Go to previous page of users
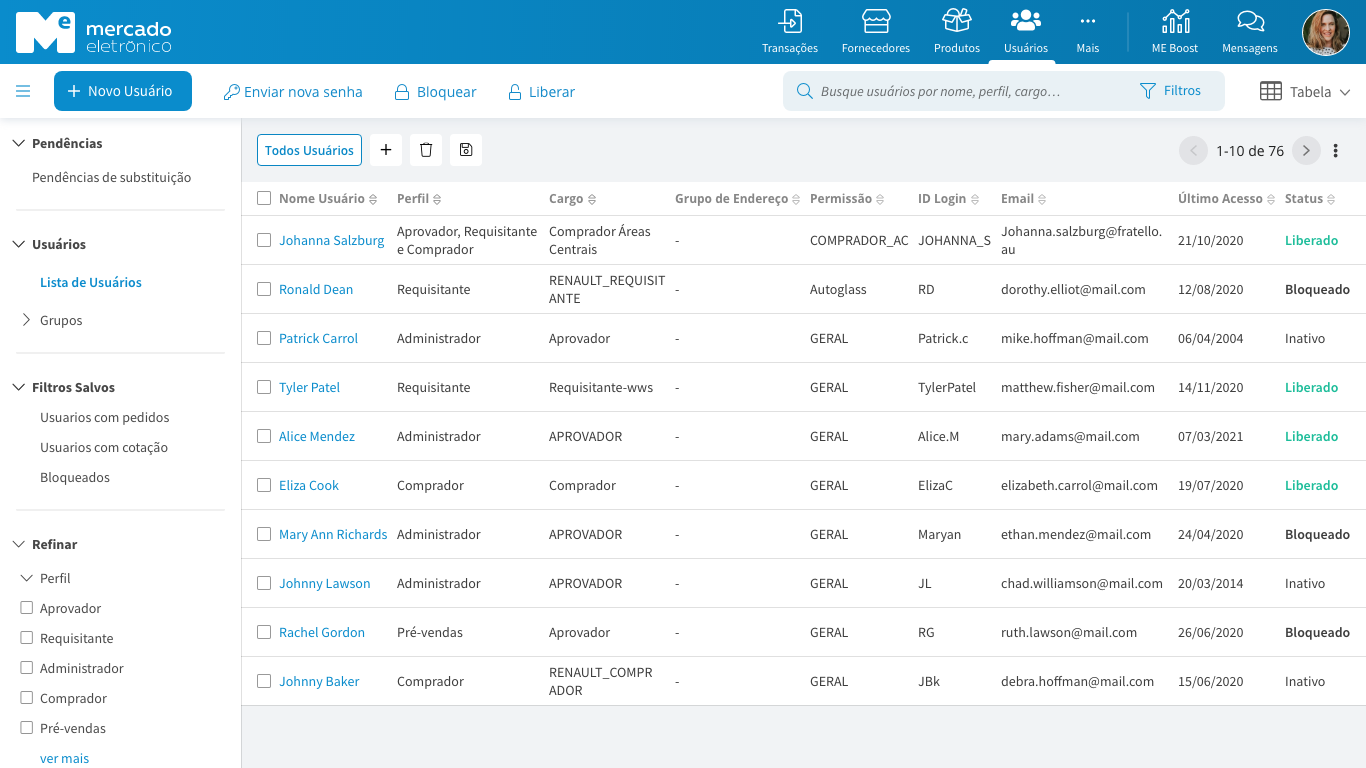This screenshot has width=1366, height=768. pyautogui.click(x=1193, y=151)
